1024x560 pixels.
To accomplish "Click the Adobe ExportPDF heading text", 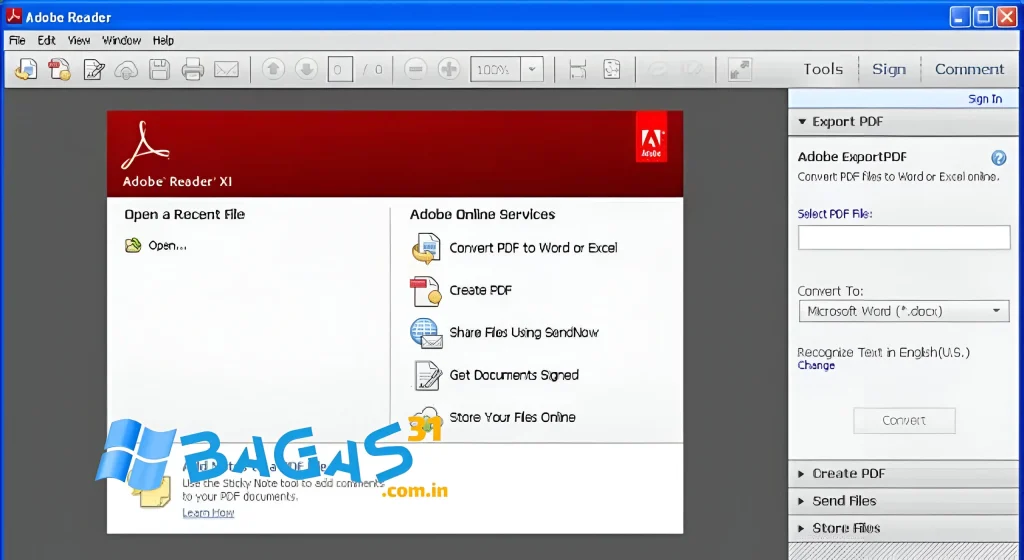I will (852, 157).
